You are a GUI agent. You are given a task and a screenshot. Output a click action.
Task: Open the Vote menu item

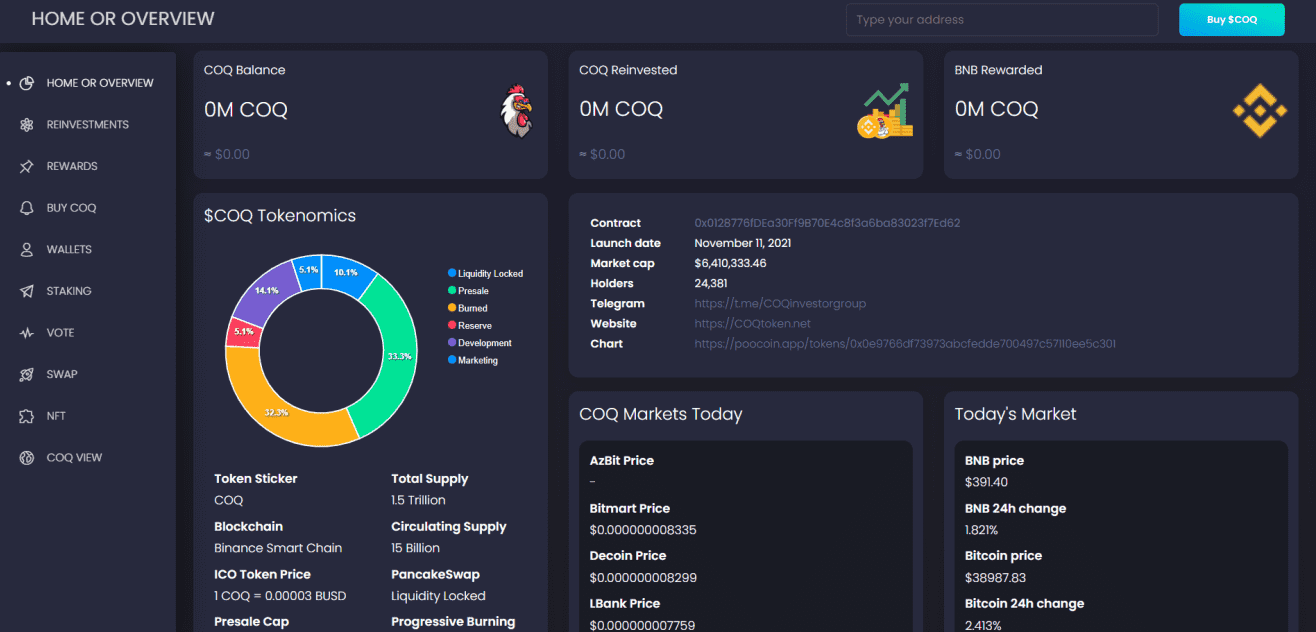pyautogui.click(x=60, y=333)
